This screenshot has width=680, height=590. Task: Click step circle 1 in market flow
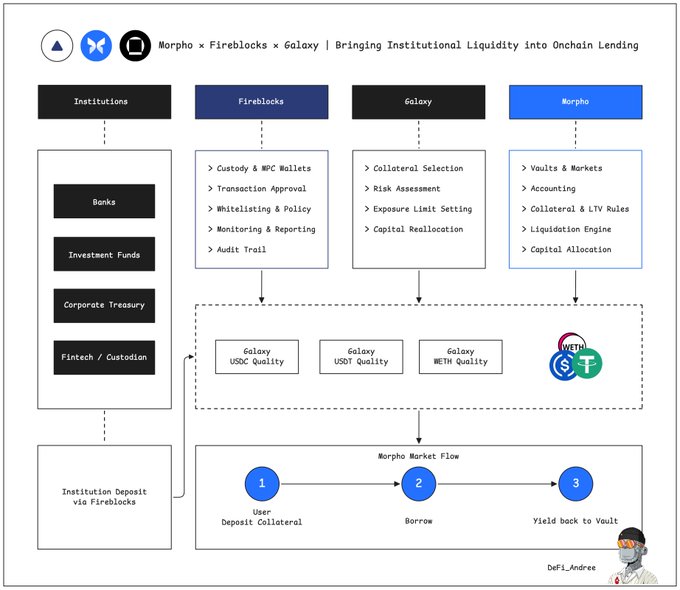click(262, 484)
